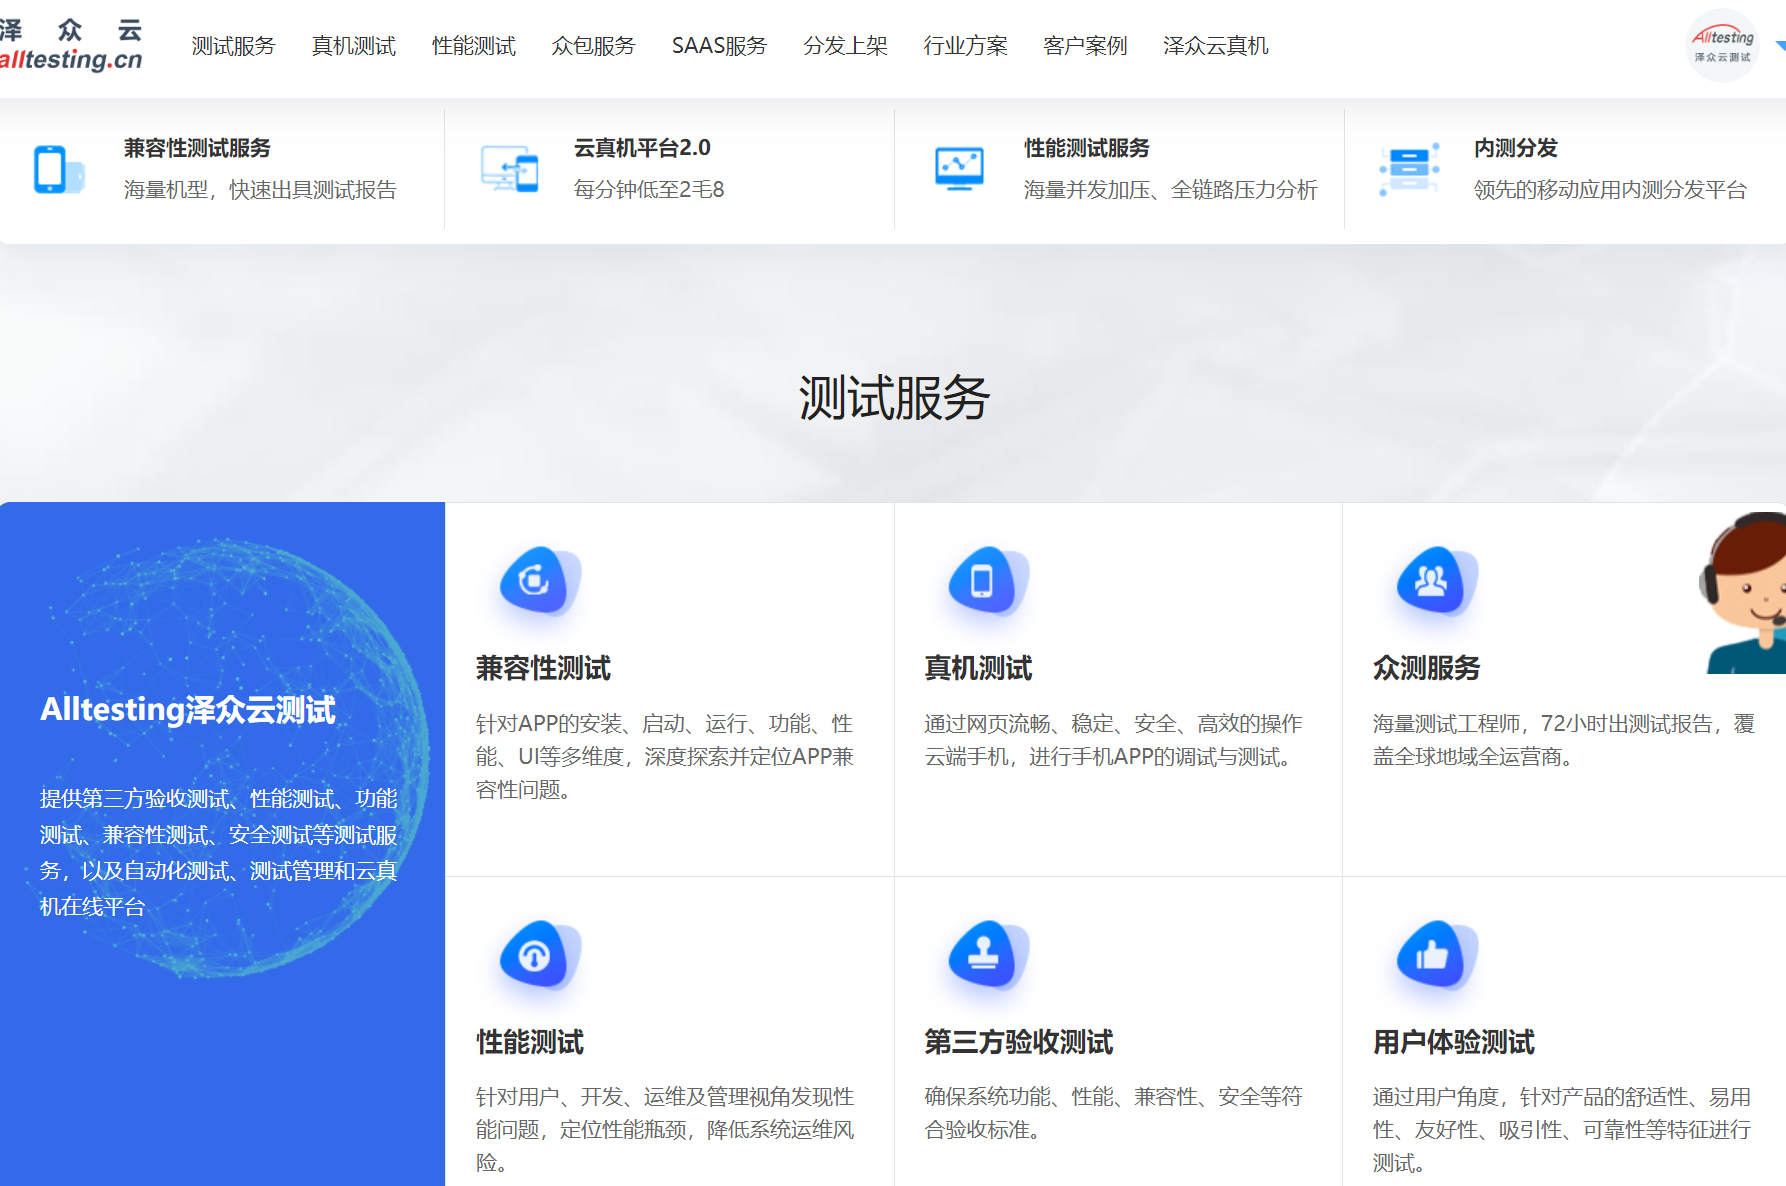Click the 用户体验测试 thumbs-up icon

pos(1433,955)
